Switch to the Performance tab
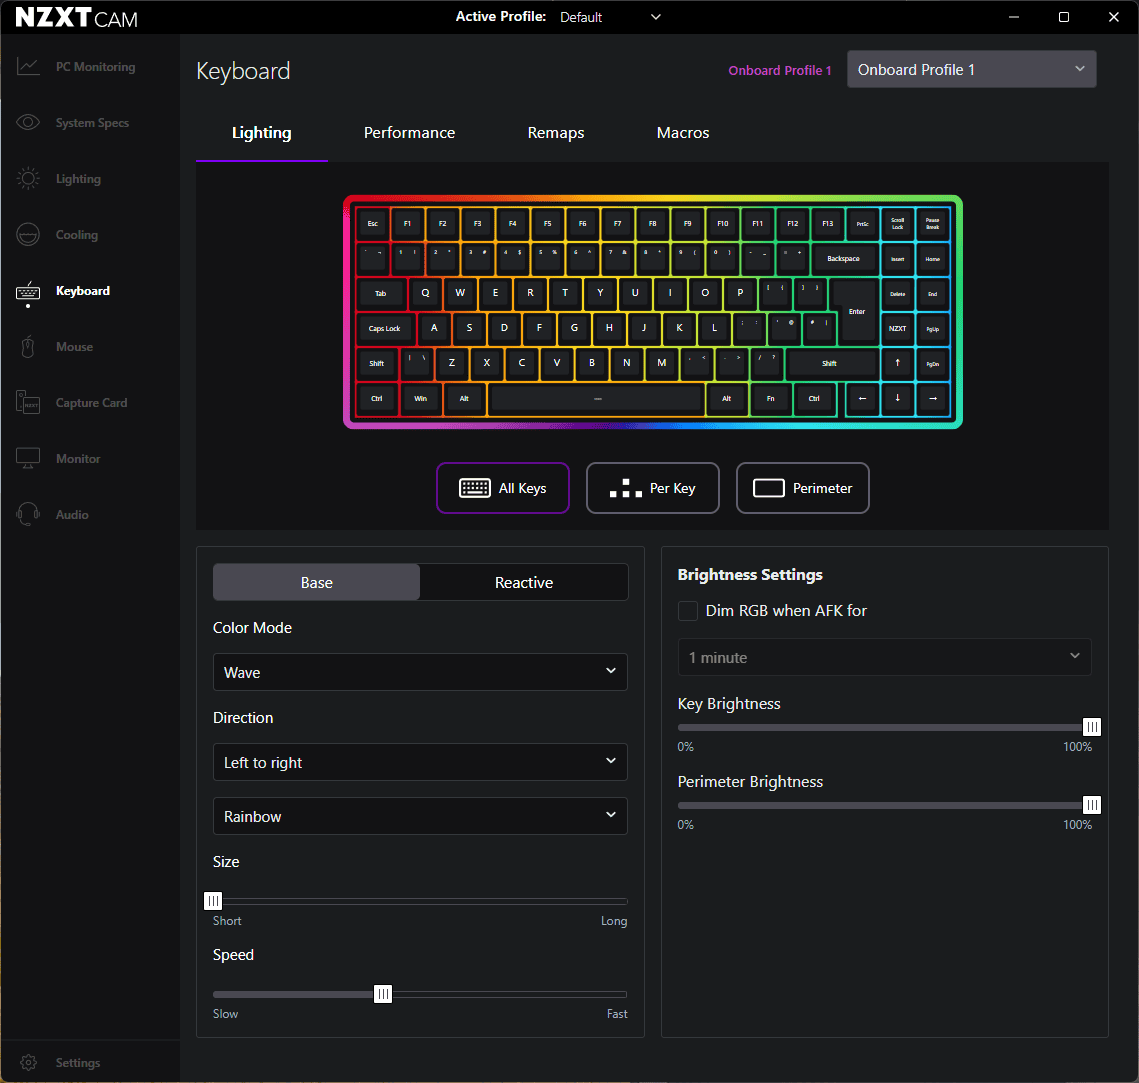This screenshot has width=1139, height=1083. 410,133
